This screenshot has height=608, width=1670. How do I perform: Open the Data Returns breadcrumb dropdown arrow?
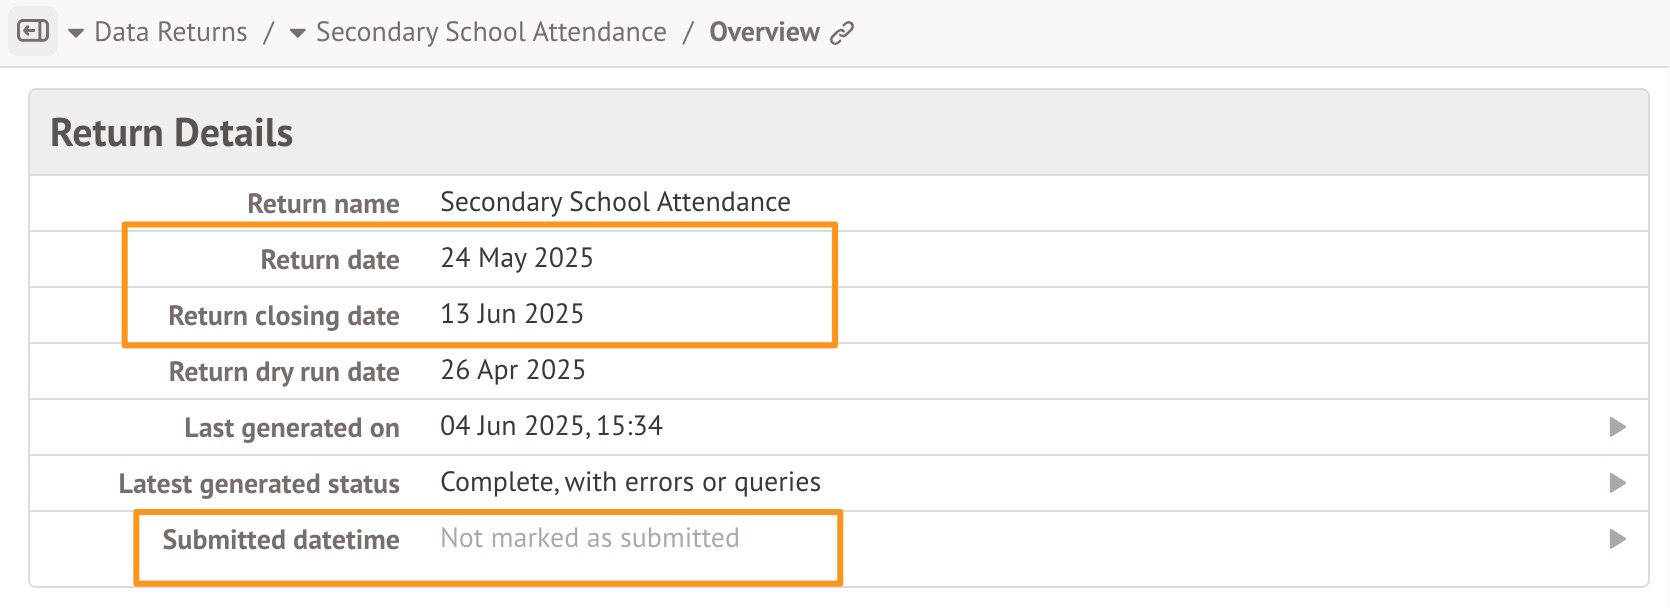tap(76, 33)
